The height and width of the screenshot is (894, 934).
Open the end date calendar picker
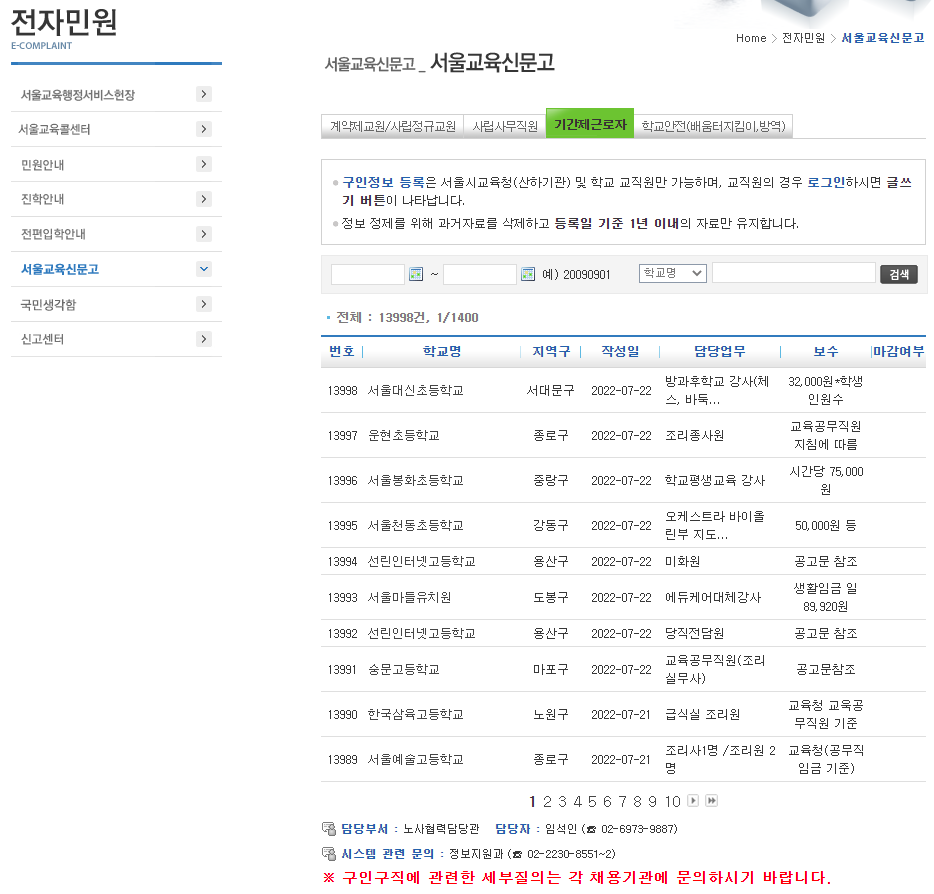click(527, 274)
